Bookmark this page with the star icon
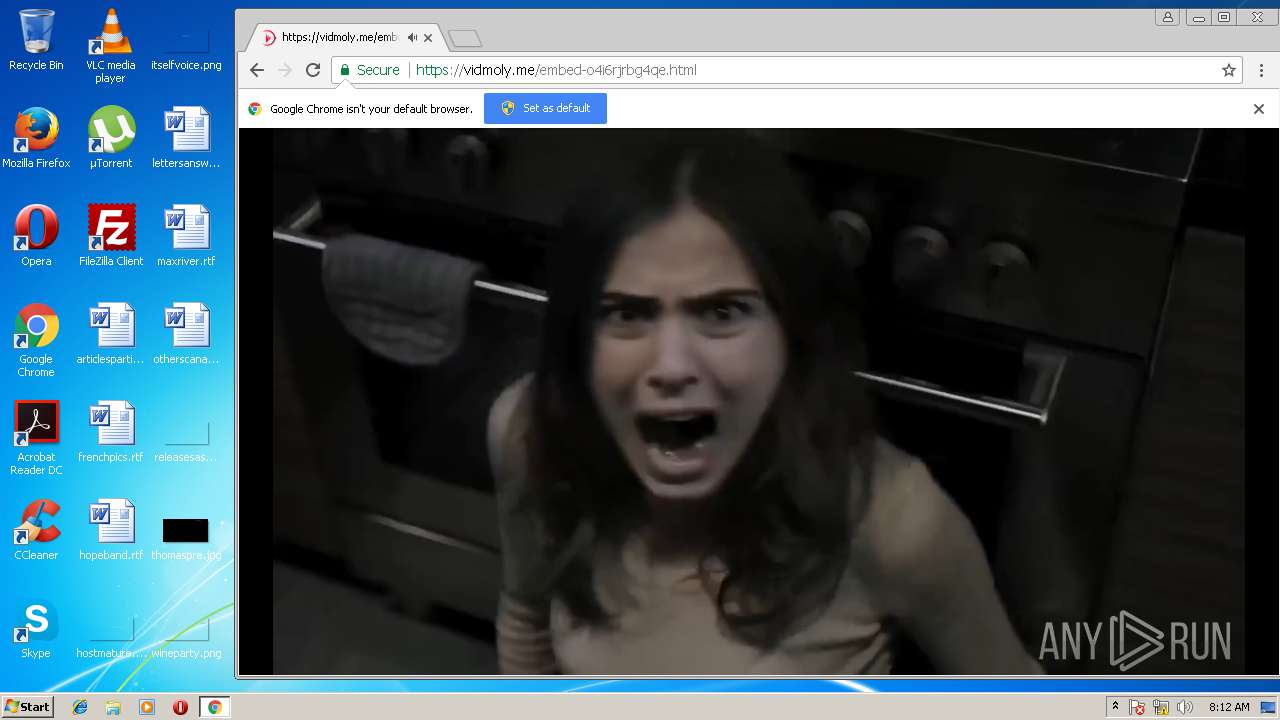The height and width of the screenshot is (720, 1280). [1229, 70]
